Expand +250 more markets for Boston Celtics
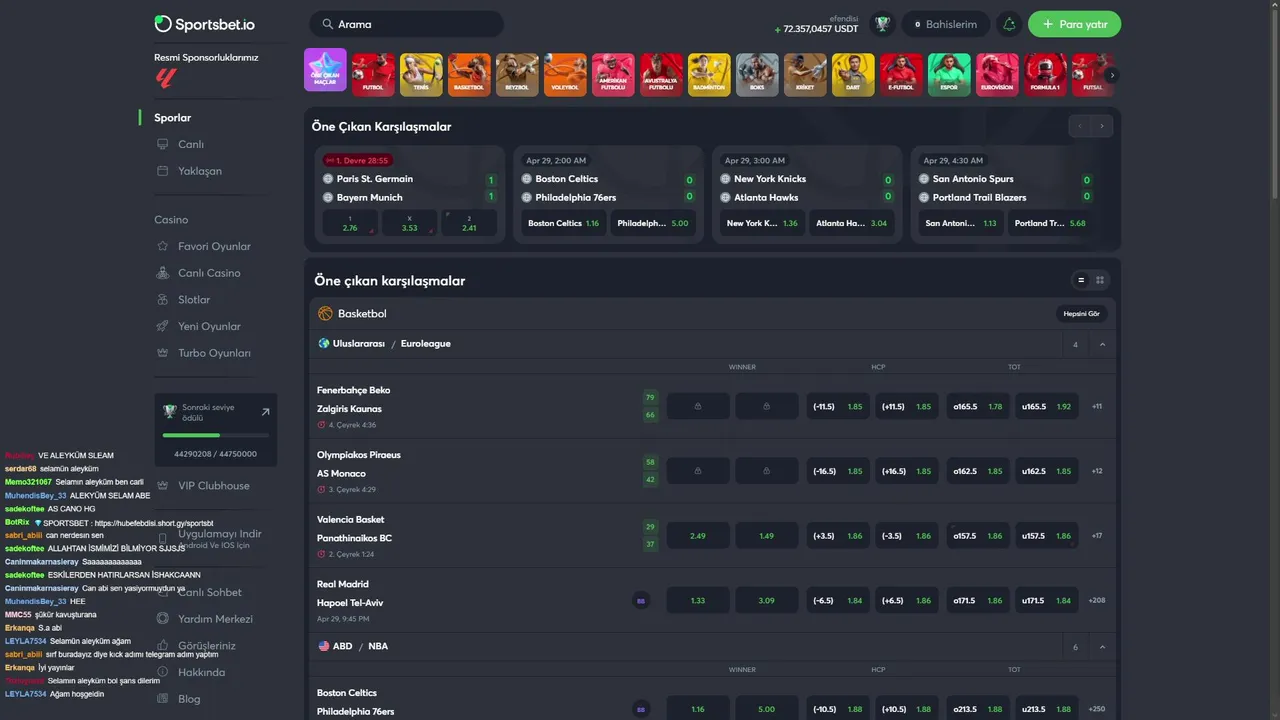This screenshot has width=1280, height=720. (x=1097, y=709)
